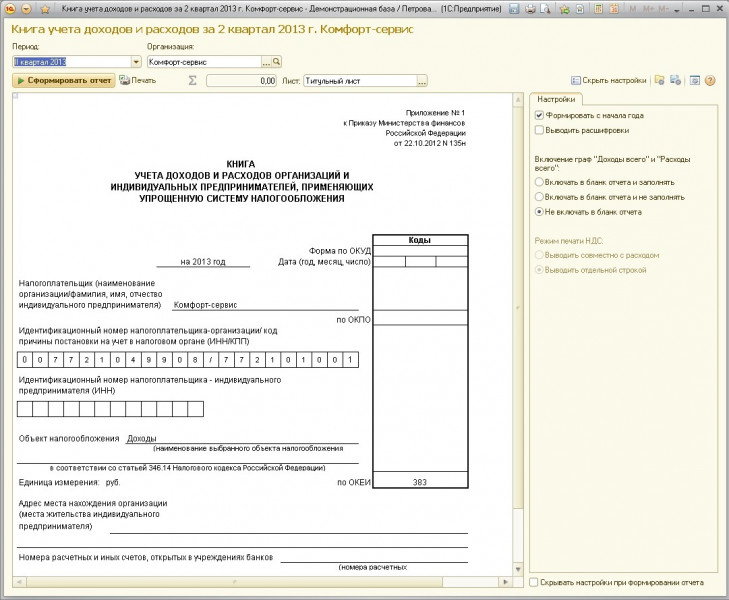Click the slash cell in ИНН/КПП row
The width and height of the screenshot is (729, 600).
(x=211, y=360)
